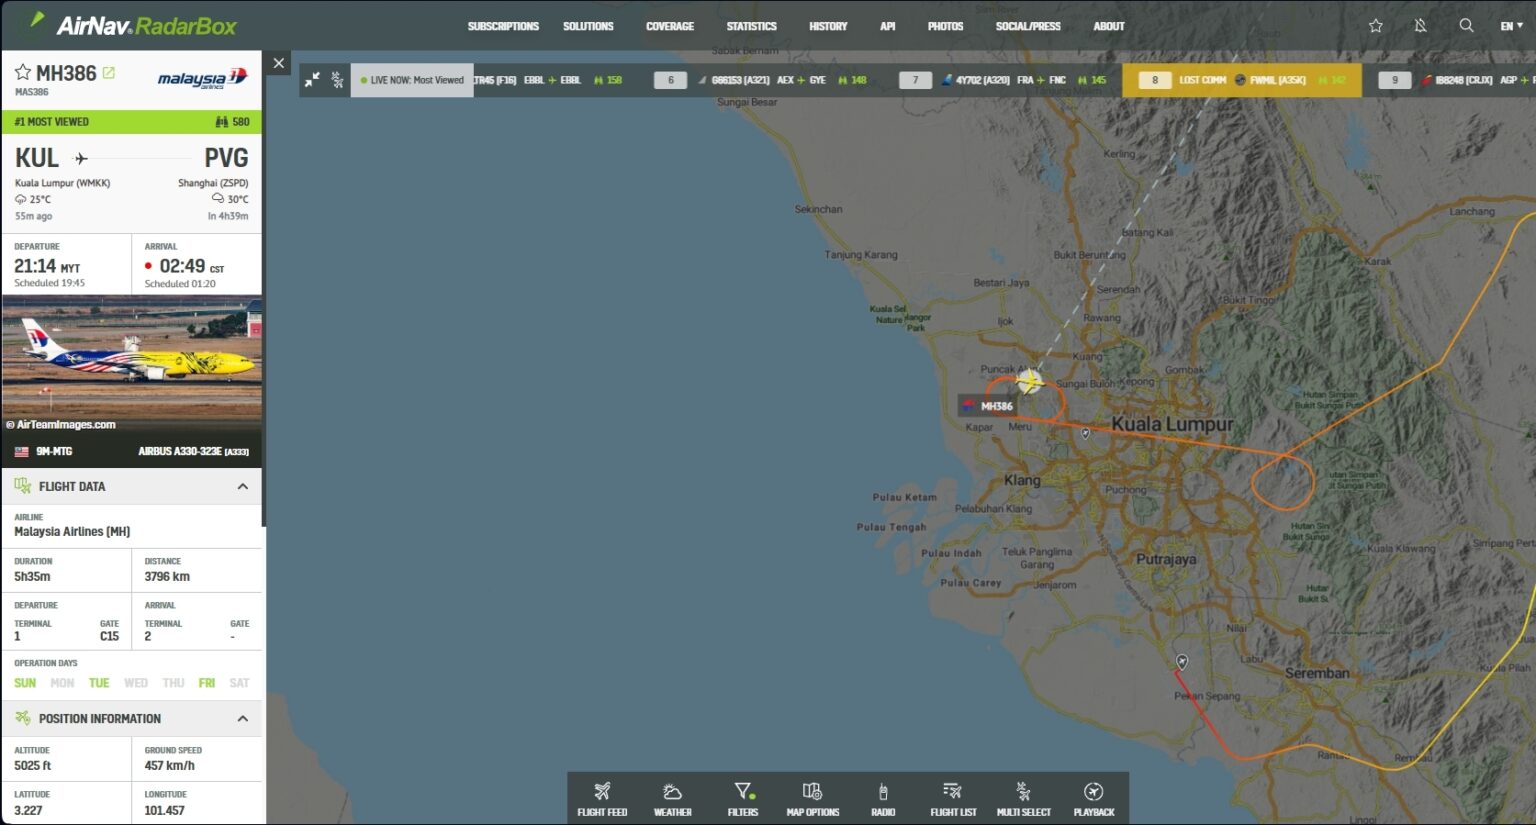1536x825 pixels.
Task: Open the search magnifier in the header
Action: (x=1466, y=26)
